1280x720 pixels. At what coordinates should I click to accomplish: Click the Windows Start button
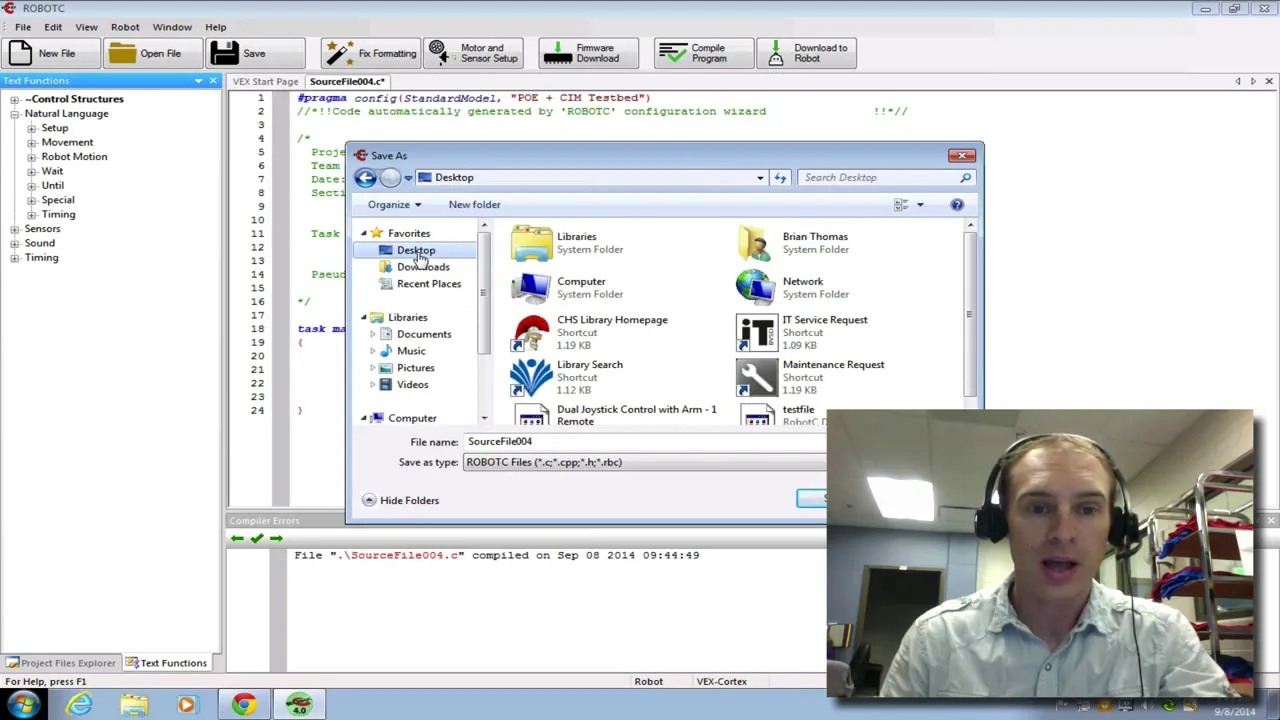(23, 705)
